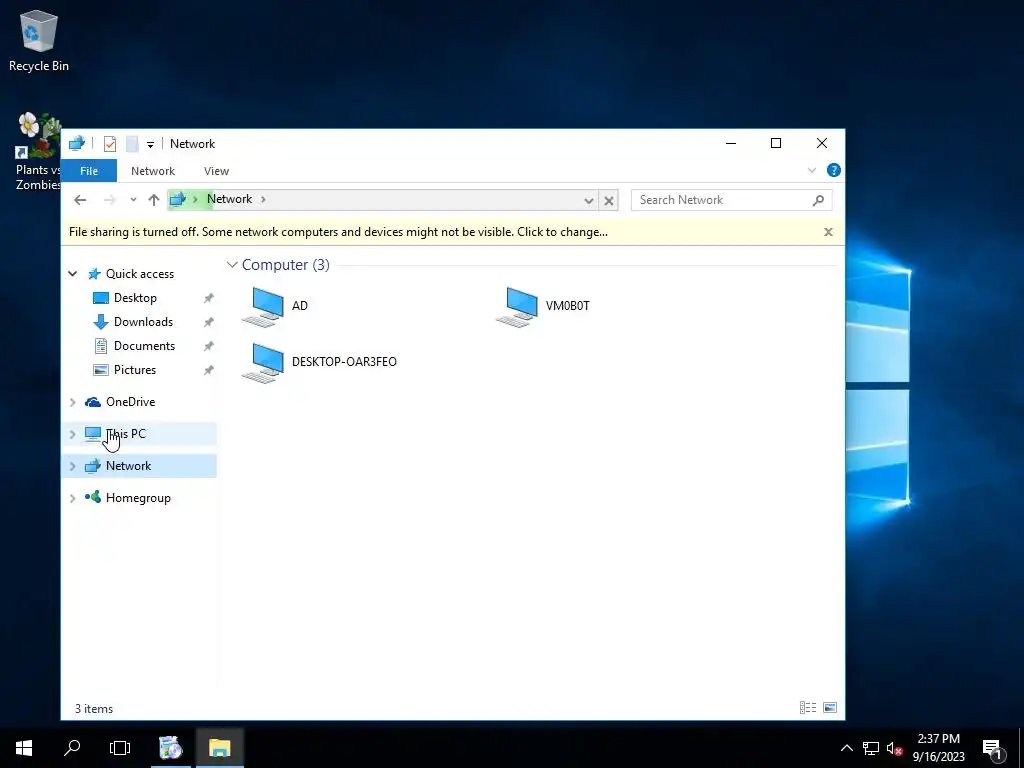Open the taskbar Search icon
The height and width of the screenshot is (768, 1024).
(x=72, y=748)
